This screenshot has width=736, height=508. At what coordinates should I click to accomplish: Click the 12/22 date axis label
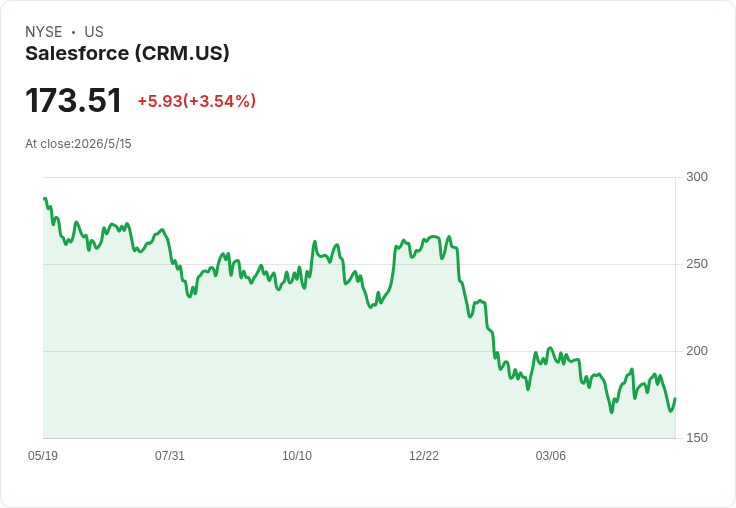pyautogui.click(x=424, y=455)
